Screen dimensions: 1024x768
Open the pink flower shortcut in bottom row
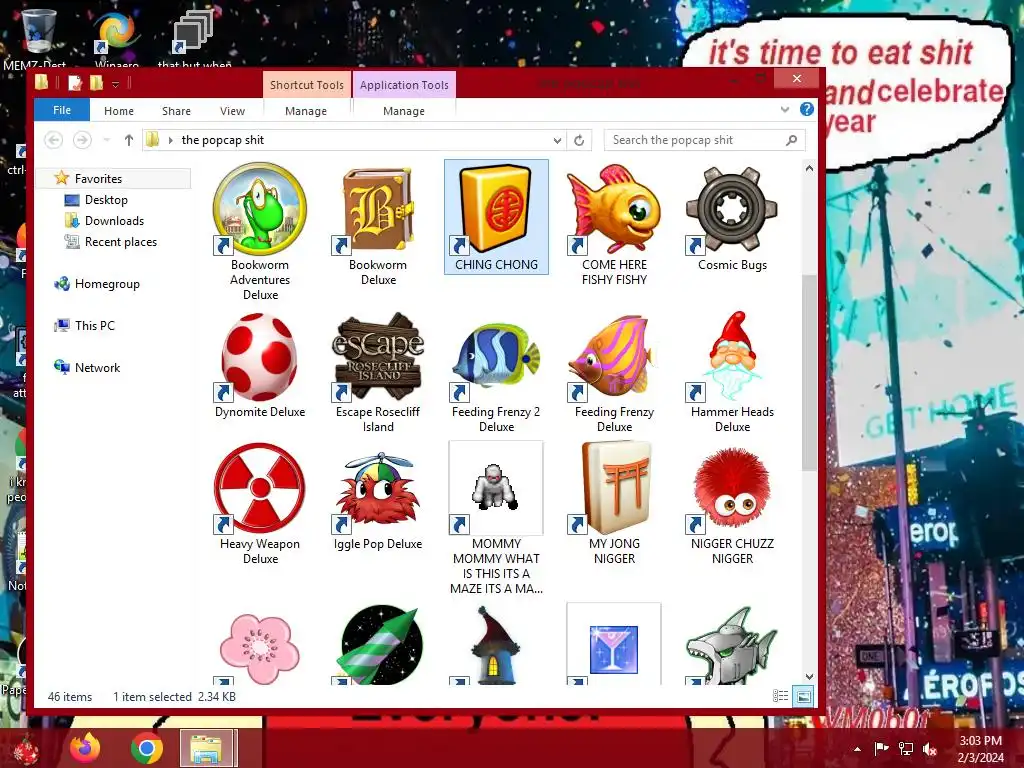(260, 647)
